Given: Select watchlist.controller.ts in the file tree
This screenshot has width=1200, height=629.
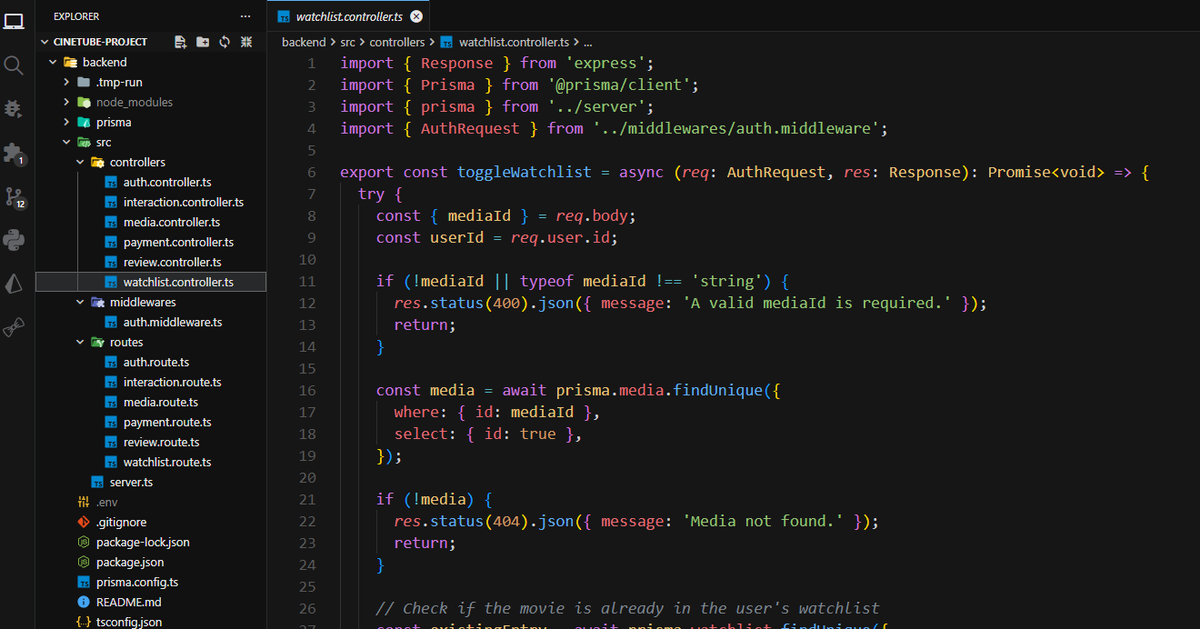Looking at the screenshot, I should 150,282.
